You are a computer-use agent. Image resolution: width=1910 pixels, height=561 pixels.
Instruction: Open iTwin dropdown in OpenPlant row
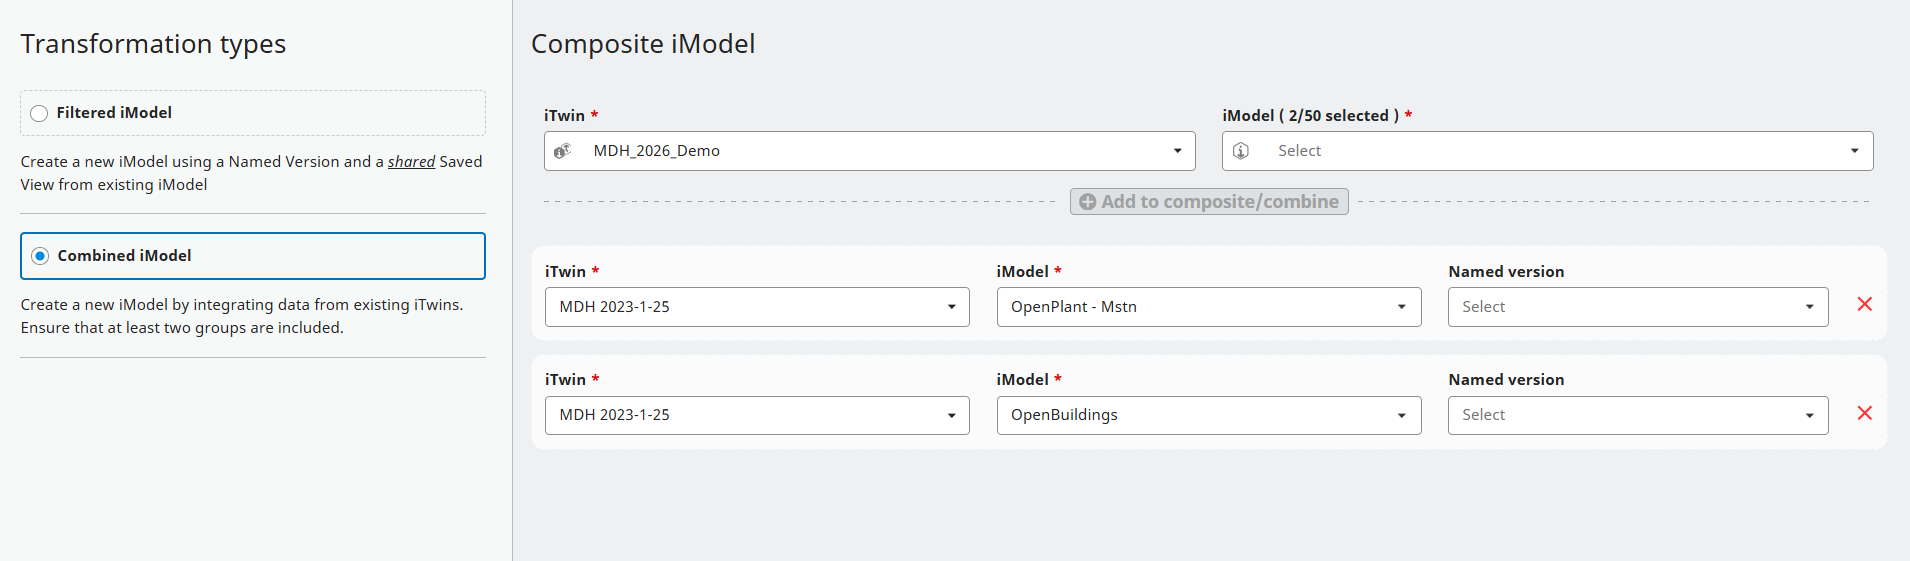pos(951,307)
